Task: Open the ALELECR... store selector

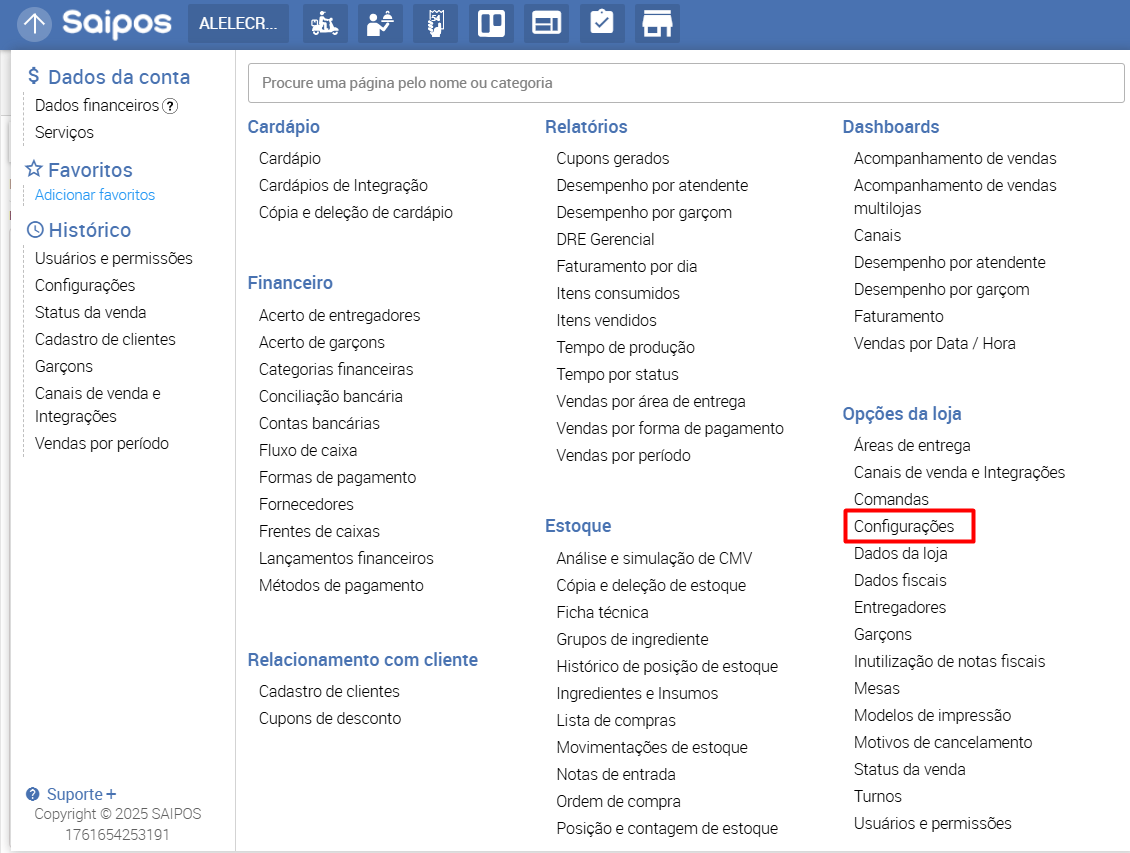Action: pos(238,24)
